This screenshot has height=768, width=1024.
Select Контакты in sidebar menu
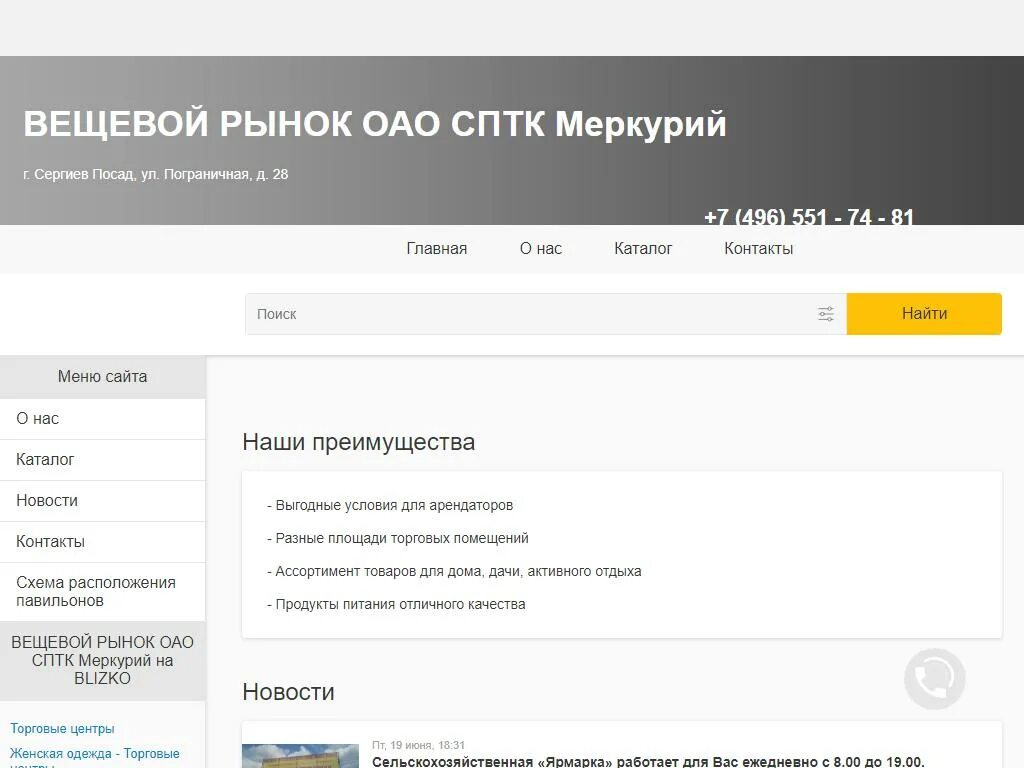103,542
